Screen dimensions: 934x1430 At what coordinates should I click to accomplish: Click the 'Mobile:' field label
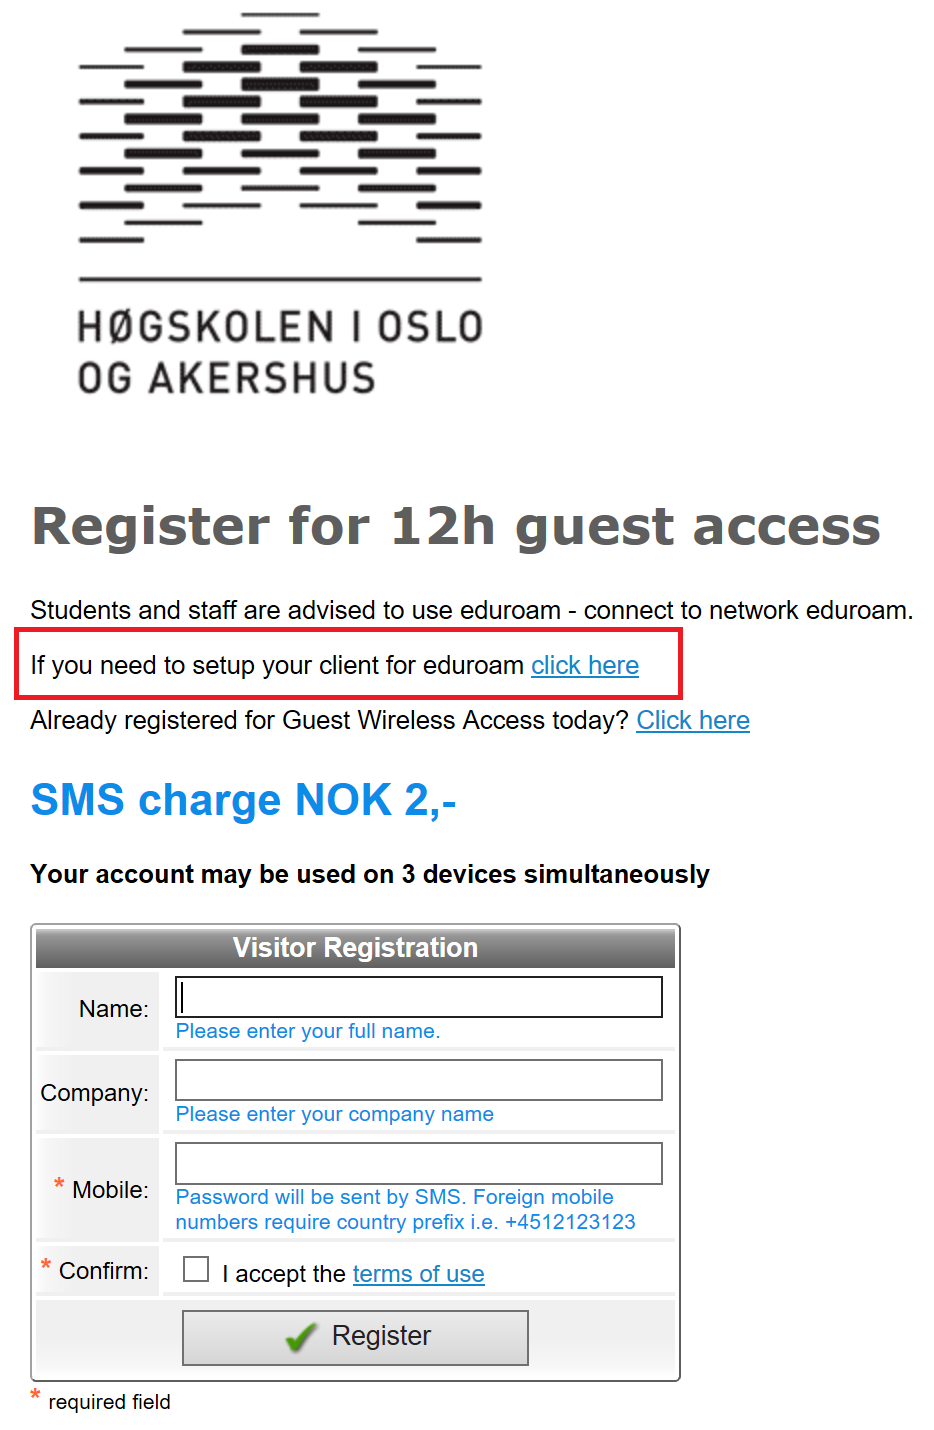(110, 1190)
